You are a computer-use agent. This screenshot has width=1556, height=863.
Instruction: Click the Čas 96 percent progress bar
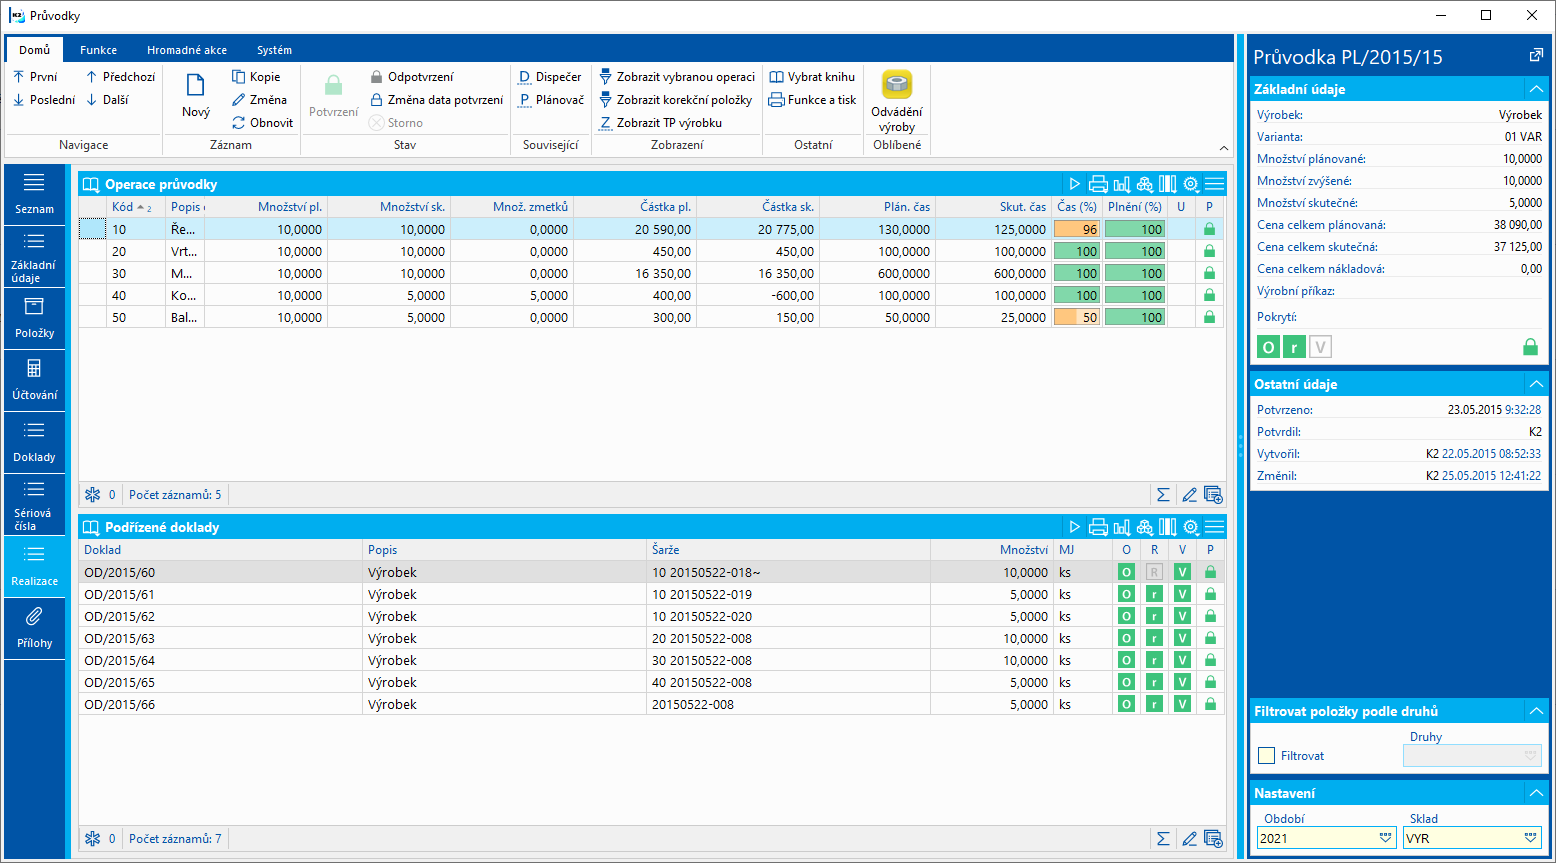pyautogui.click(x=1077, y=230)
